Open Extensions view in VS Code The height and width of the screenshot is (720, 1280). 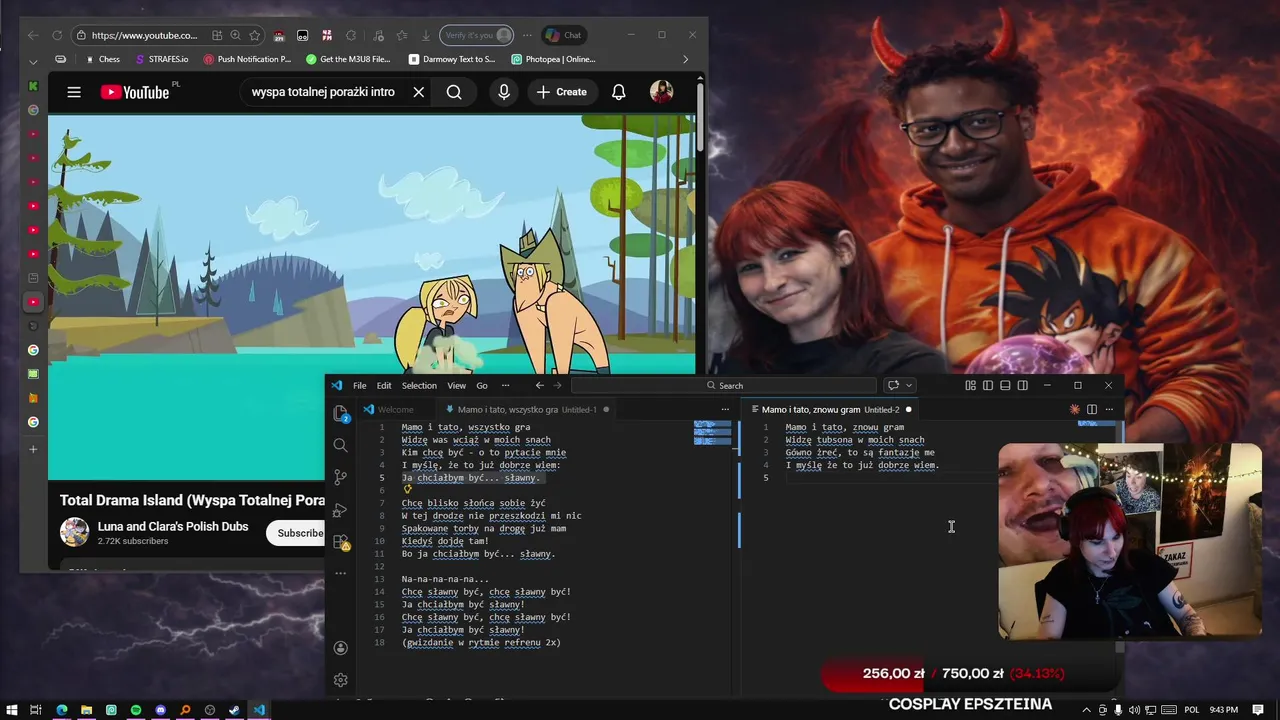tap(340, 542)
